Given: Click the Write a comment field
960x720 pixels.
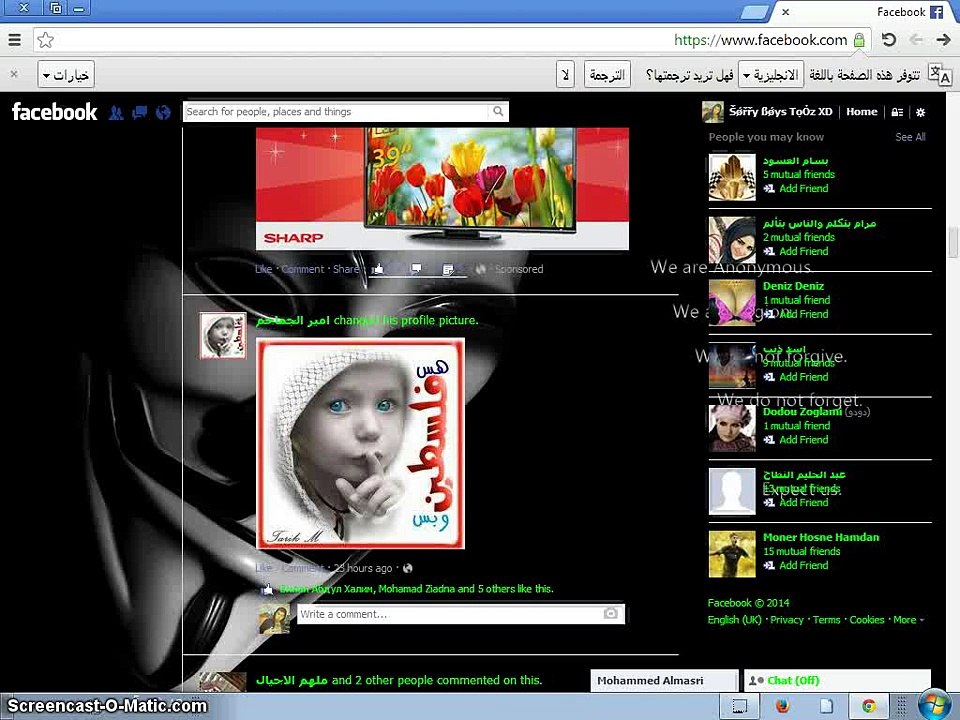Looking at the screenshot, I should (x=450, y=613).
